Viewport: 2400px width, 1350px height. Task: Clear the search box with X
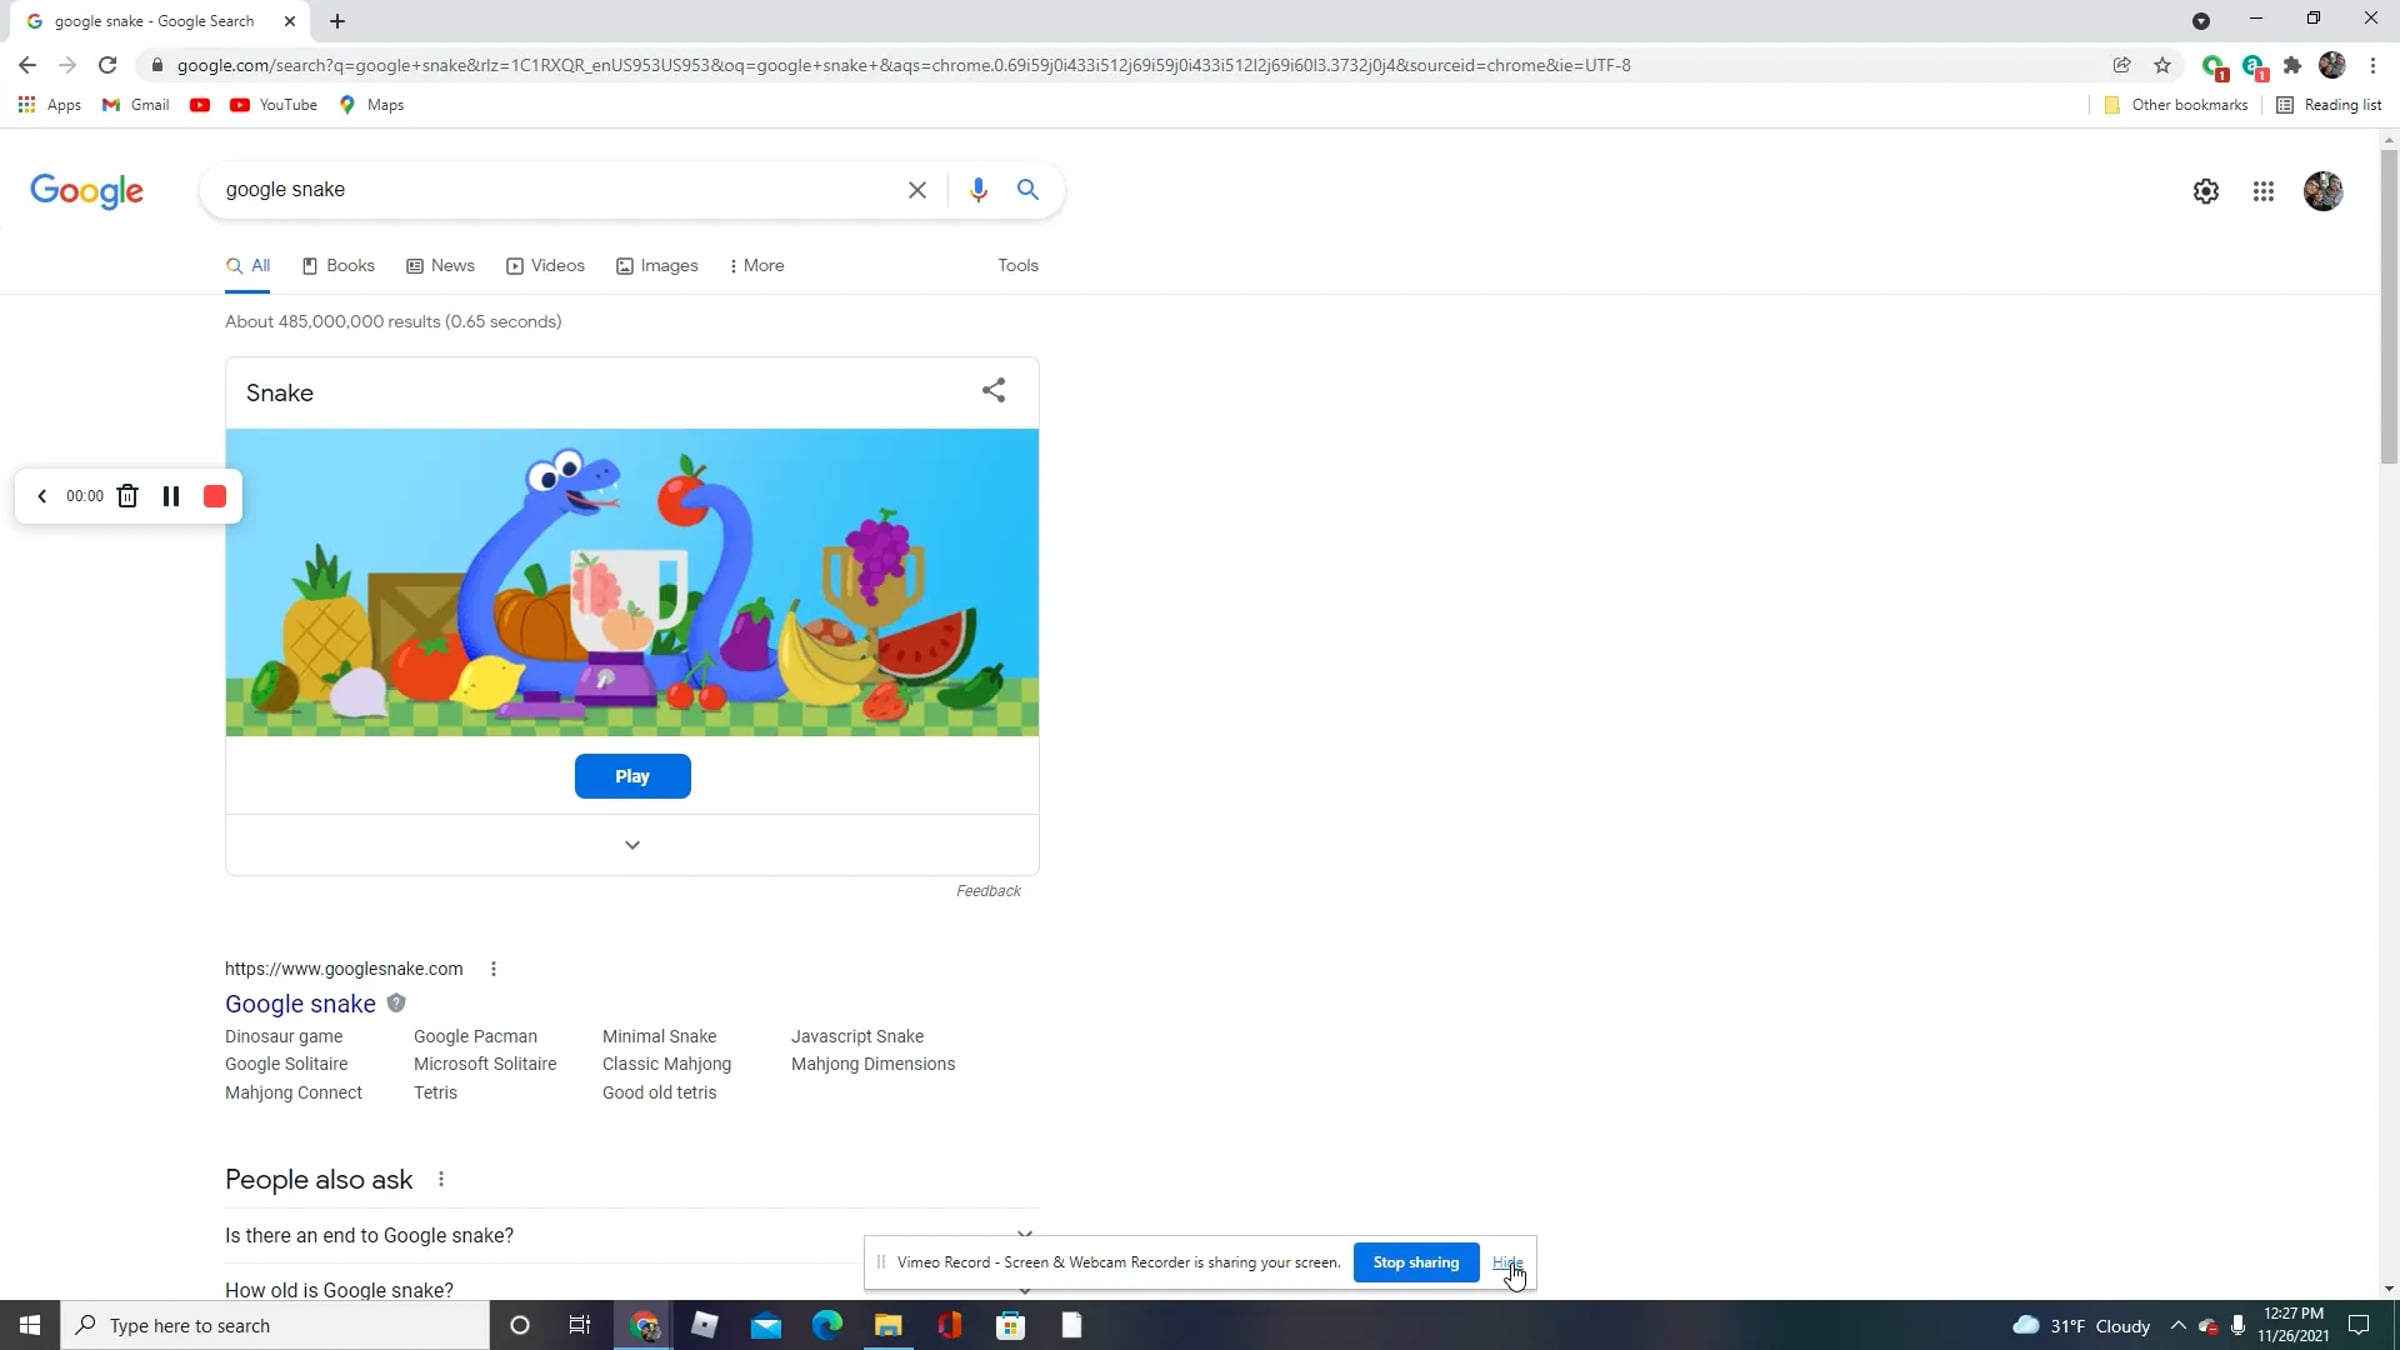click(917, 190)
